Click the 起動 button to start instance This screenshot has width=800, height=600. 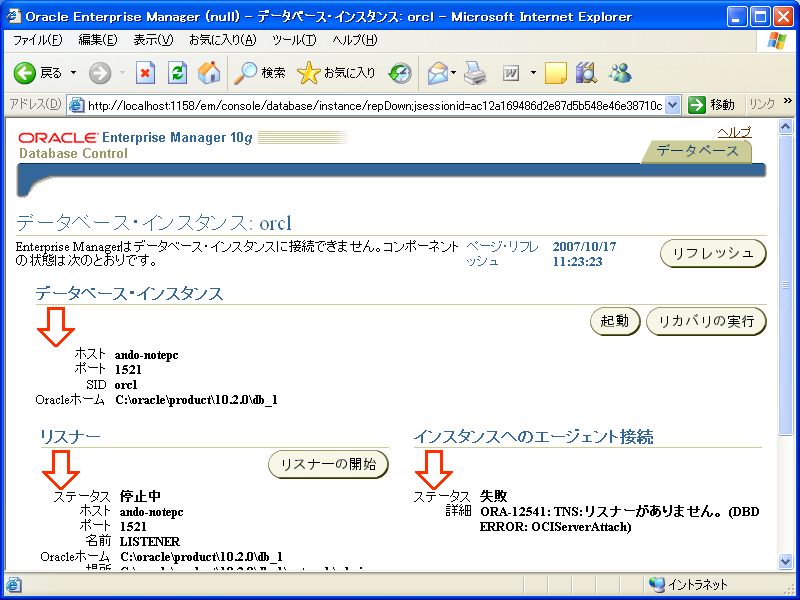(614, 321)
